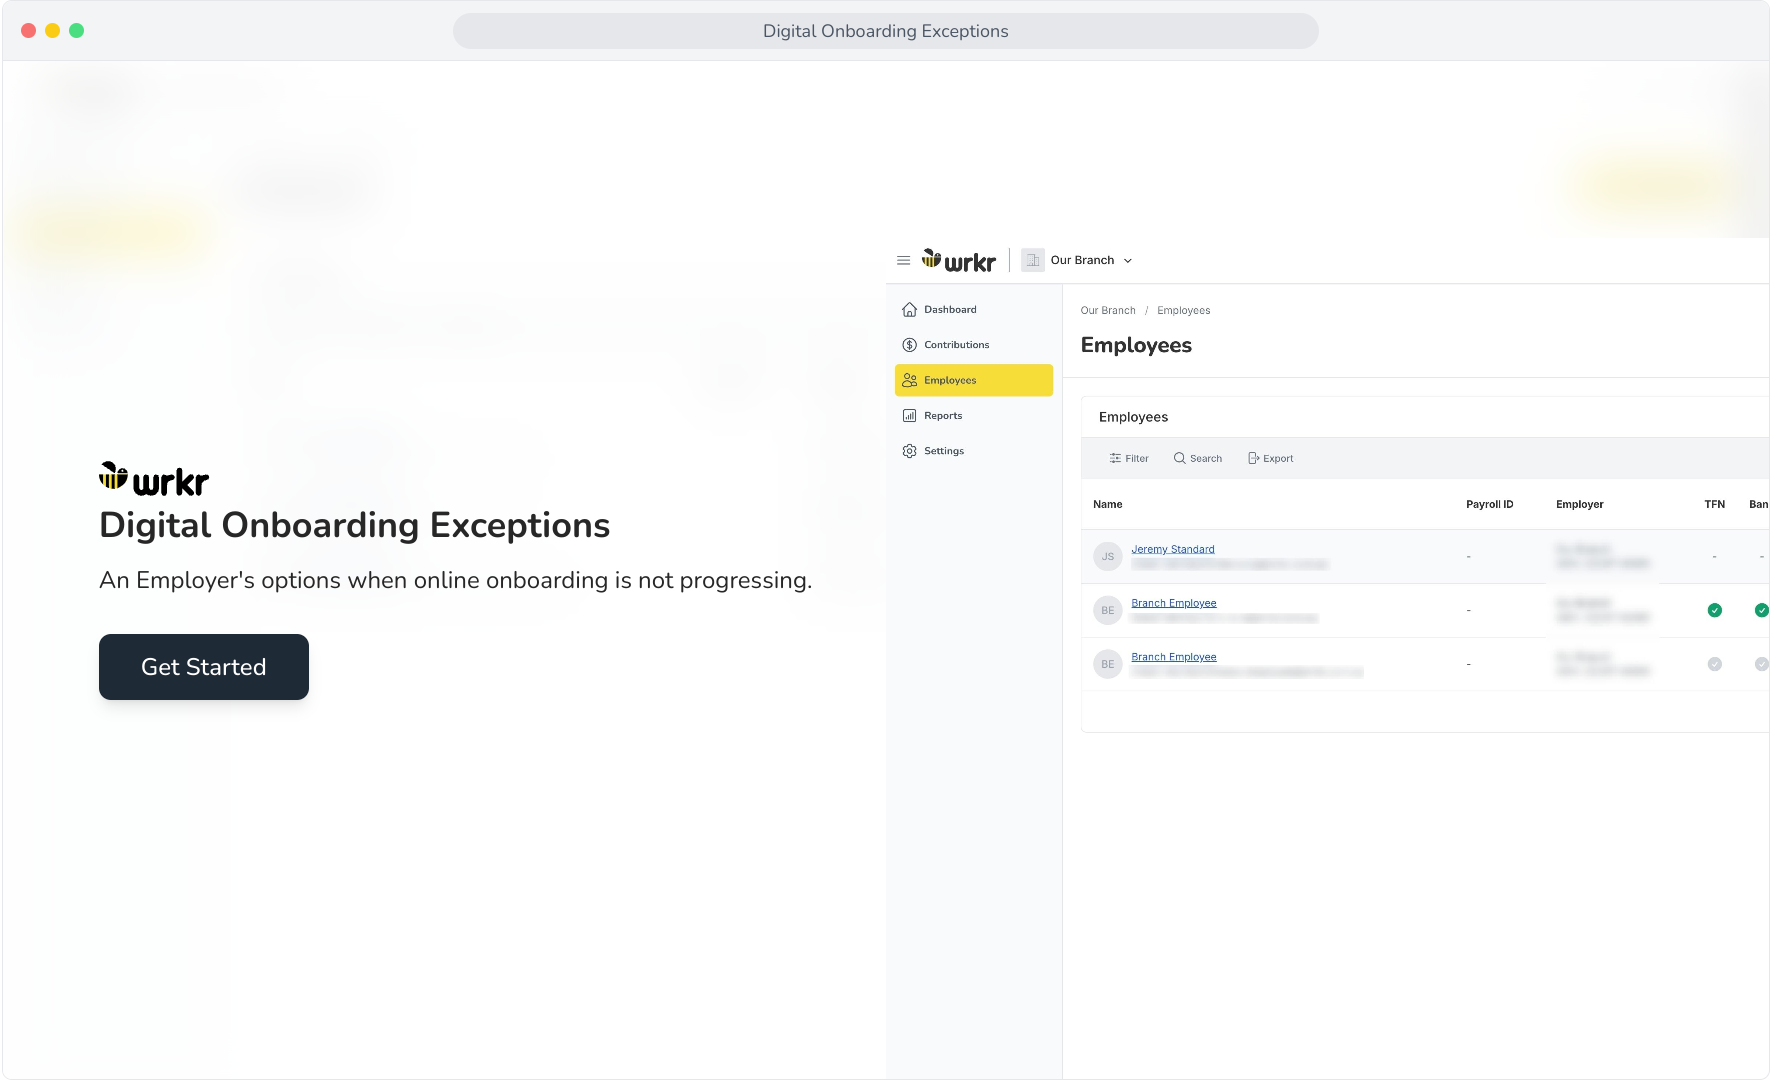Click Our Branch in the breadcrumb
Image resolution: width=1772 pixels, height=1080 pixels.
point(1108,311)
